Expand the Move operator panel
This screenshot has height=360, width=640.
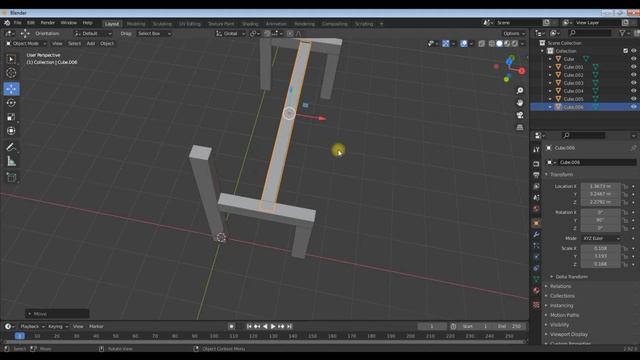(57, 314)
